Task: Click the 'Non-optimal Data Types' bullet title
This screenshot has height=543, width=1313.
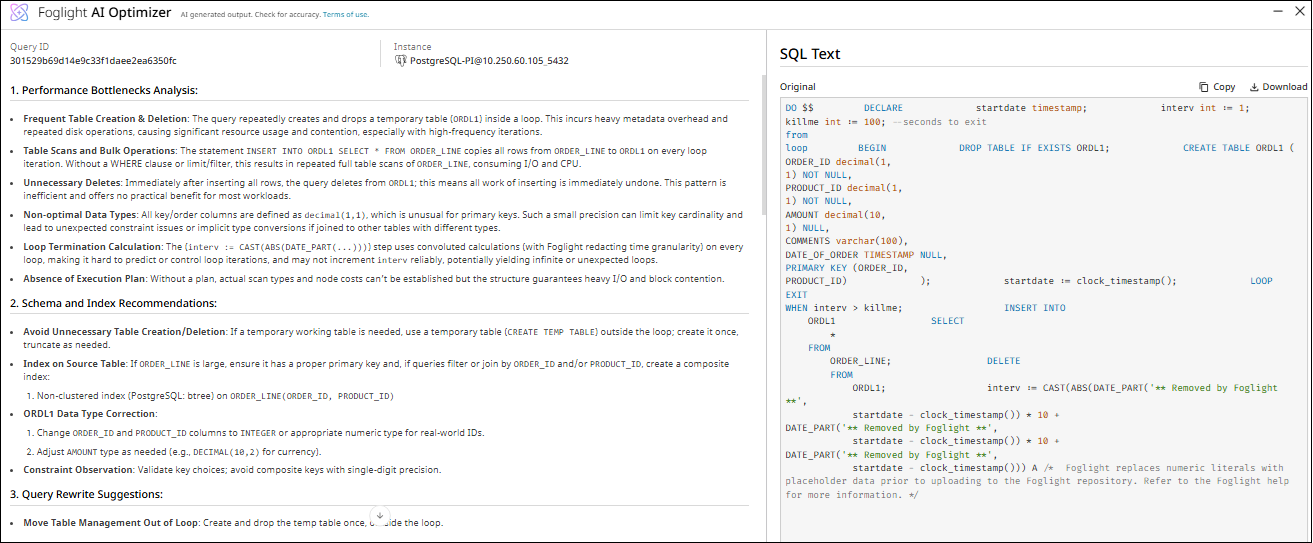Action: point(81,215)
